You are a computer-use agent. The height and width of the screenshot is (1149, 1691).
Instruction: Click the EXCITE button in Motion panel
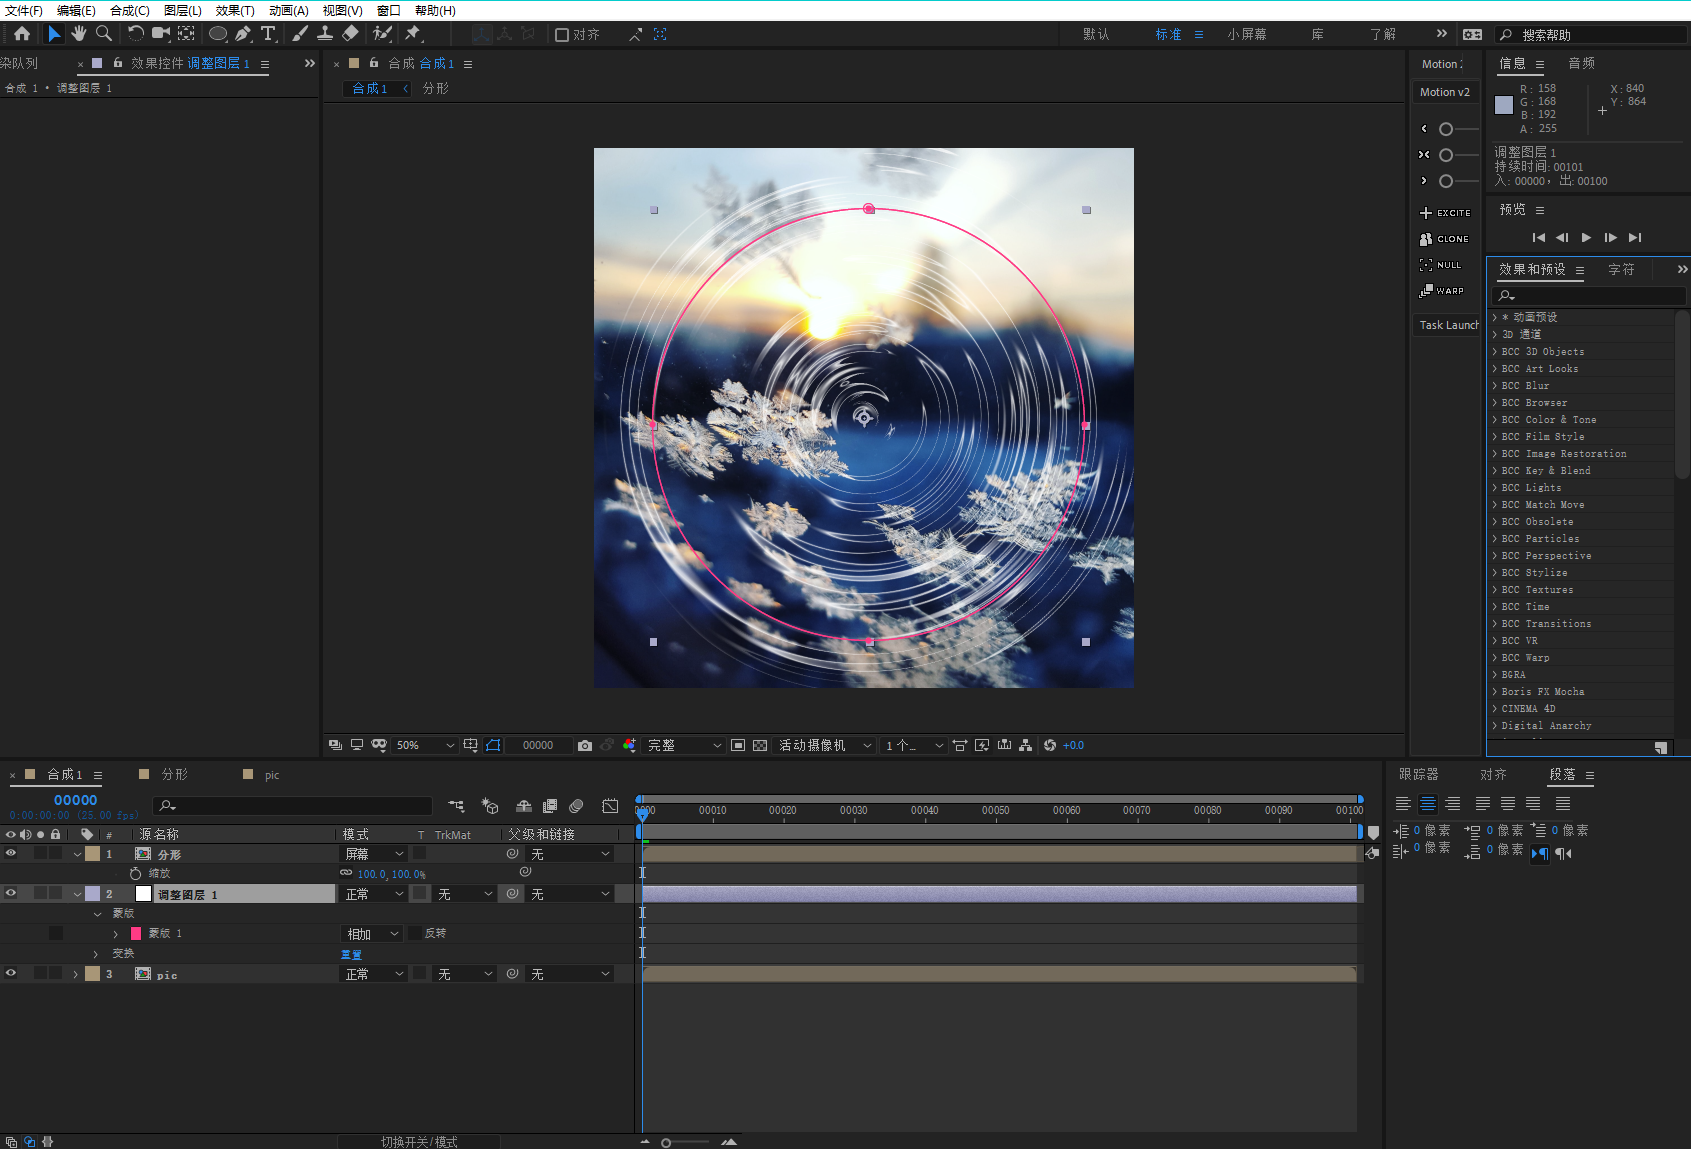pyautogui.click(x=1445, y=213)
